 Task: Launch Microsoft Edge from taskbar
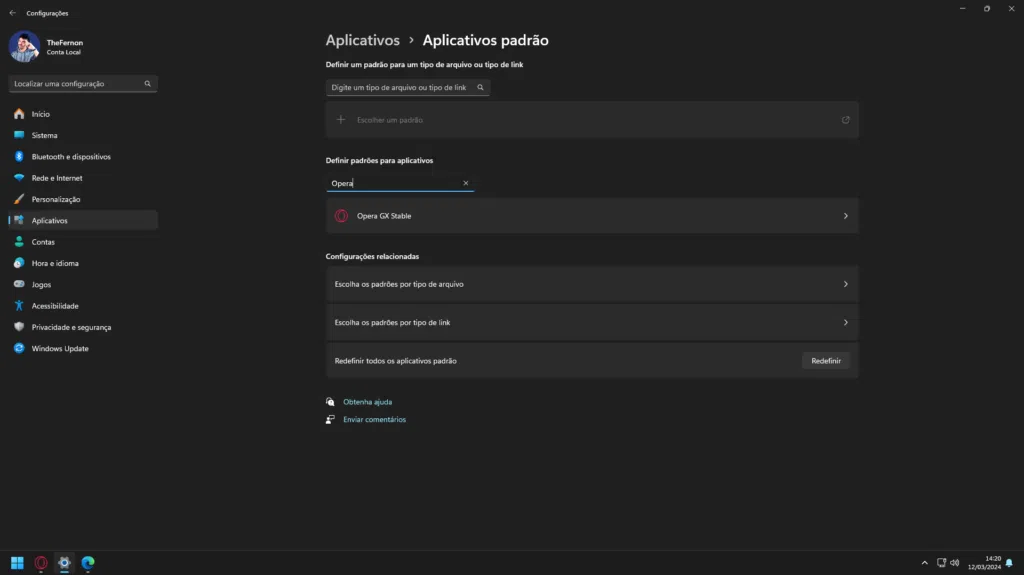tap(88, 563)
